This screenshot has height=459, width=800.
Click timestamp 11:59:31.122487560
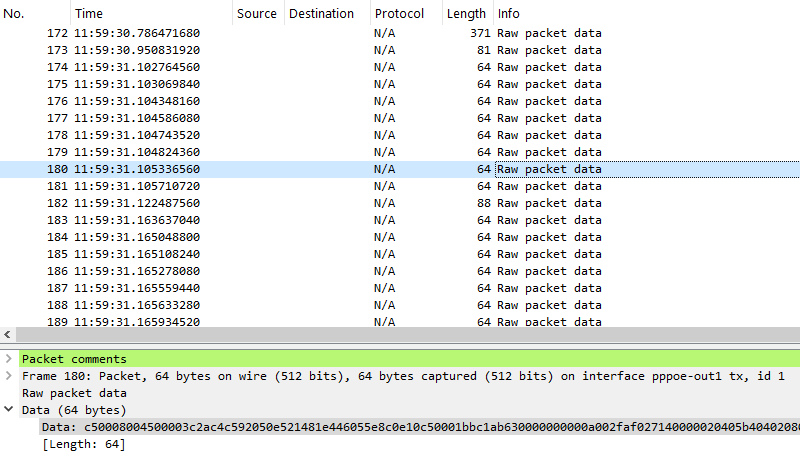[137, 203]
